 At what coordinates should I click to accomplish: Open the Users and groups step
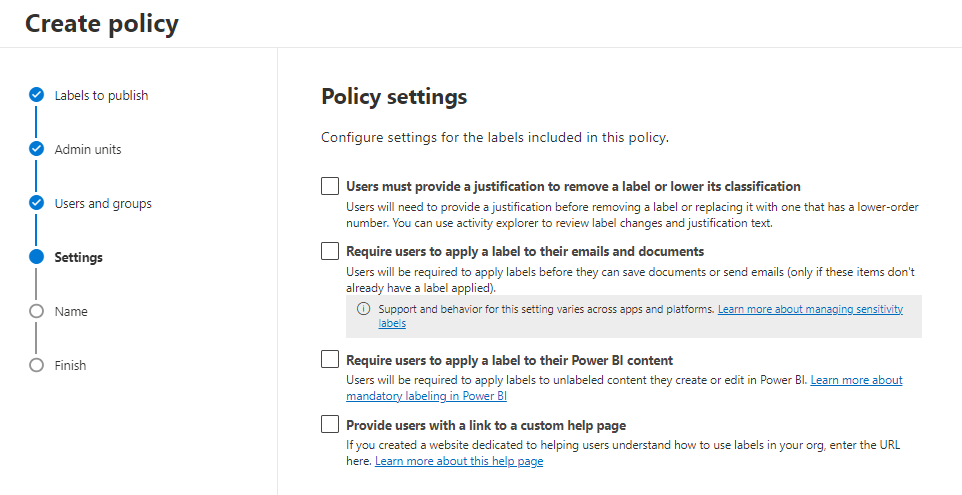pos(103,203)
